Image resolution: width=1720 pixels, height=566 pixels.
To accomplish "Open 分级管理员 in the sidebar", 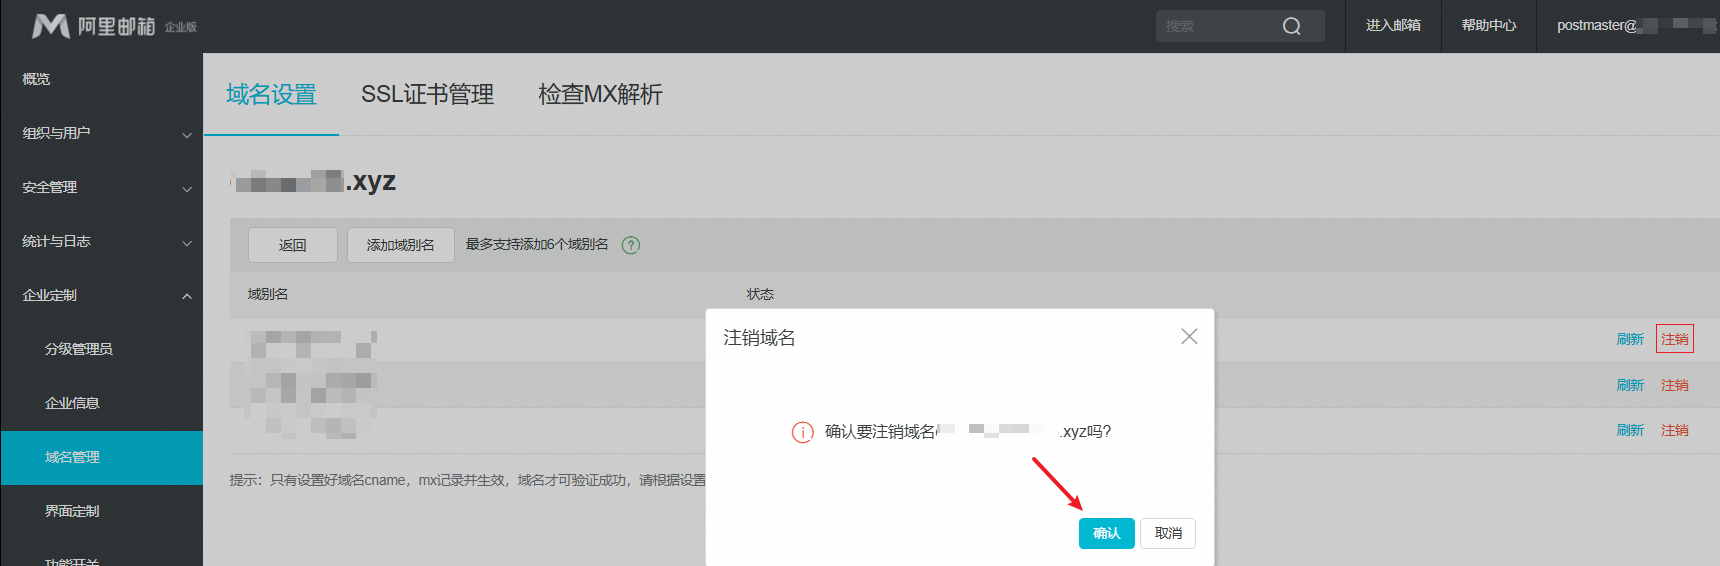I will [79, 349].
